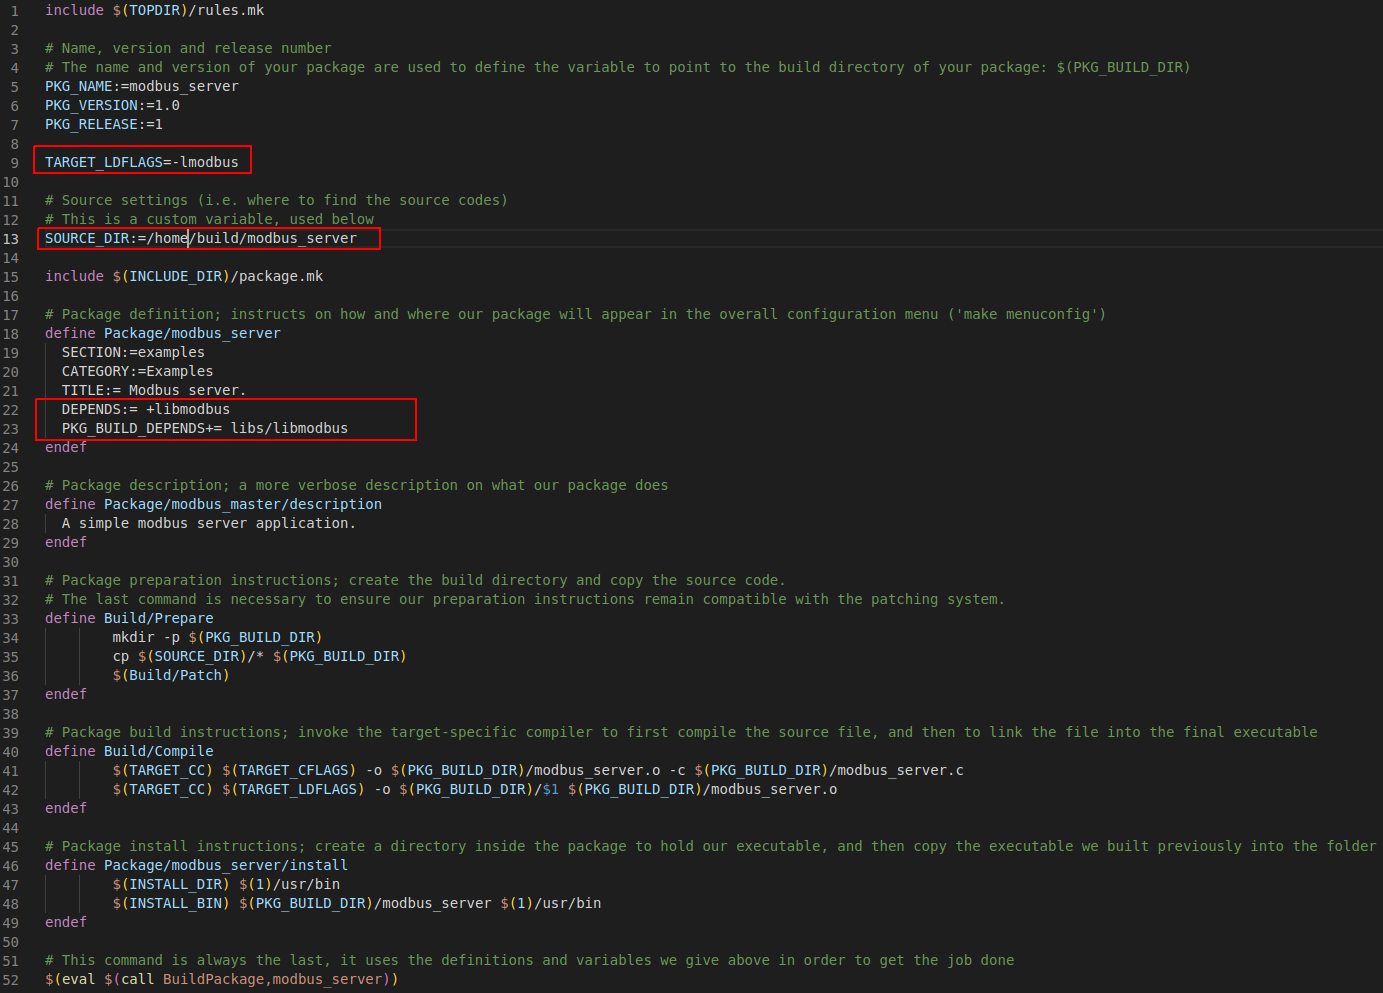
Task: Click the 'DEPENDS:= +libmodbus' line
Action: 146,409
